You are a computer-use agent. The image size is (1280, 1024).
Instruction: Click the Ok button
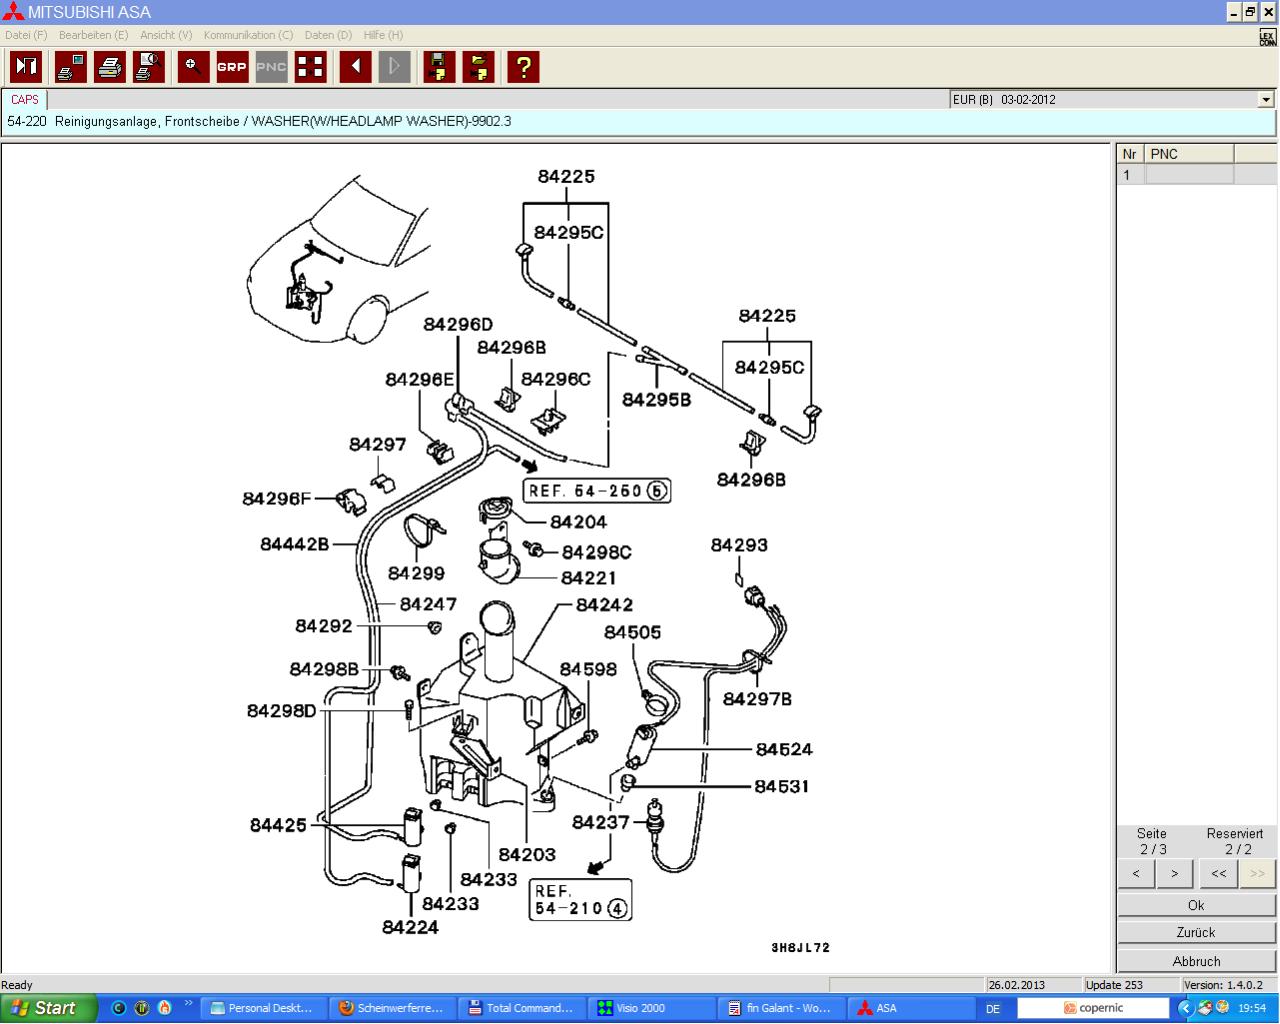pos(1196,905)
